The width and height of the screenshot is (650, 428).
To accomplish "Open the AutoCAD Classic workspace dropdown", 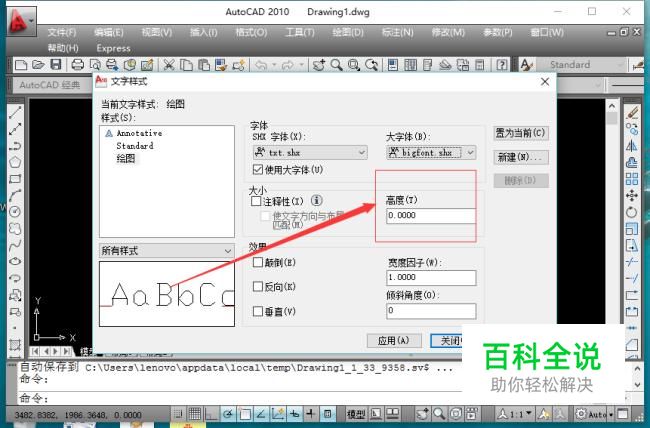I will tap(52, 85).
